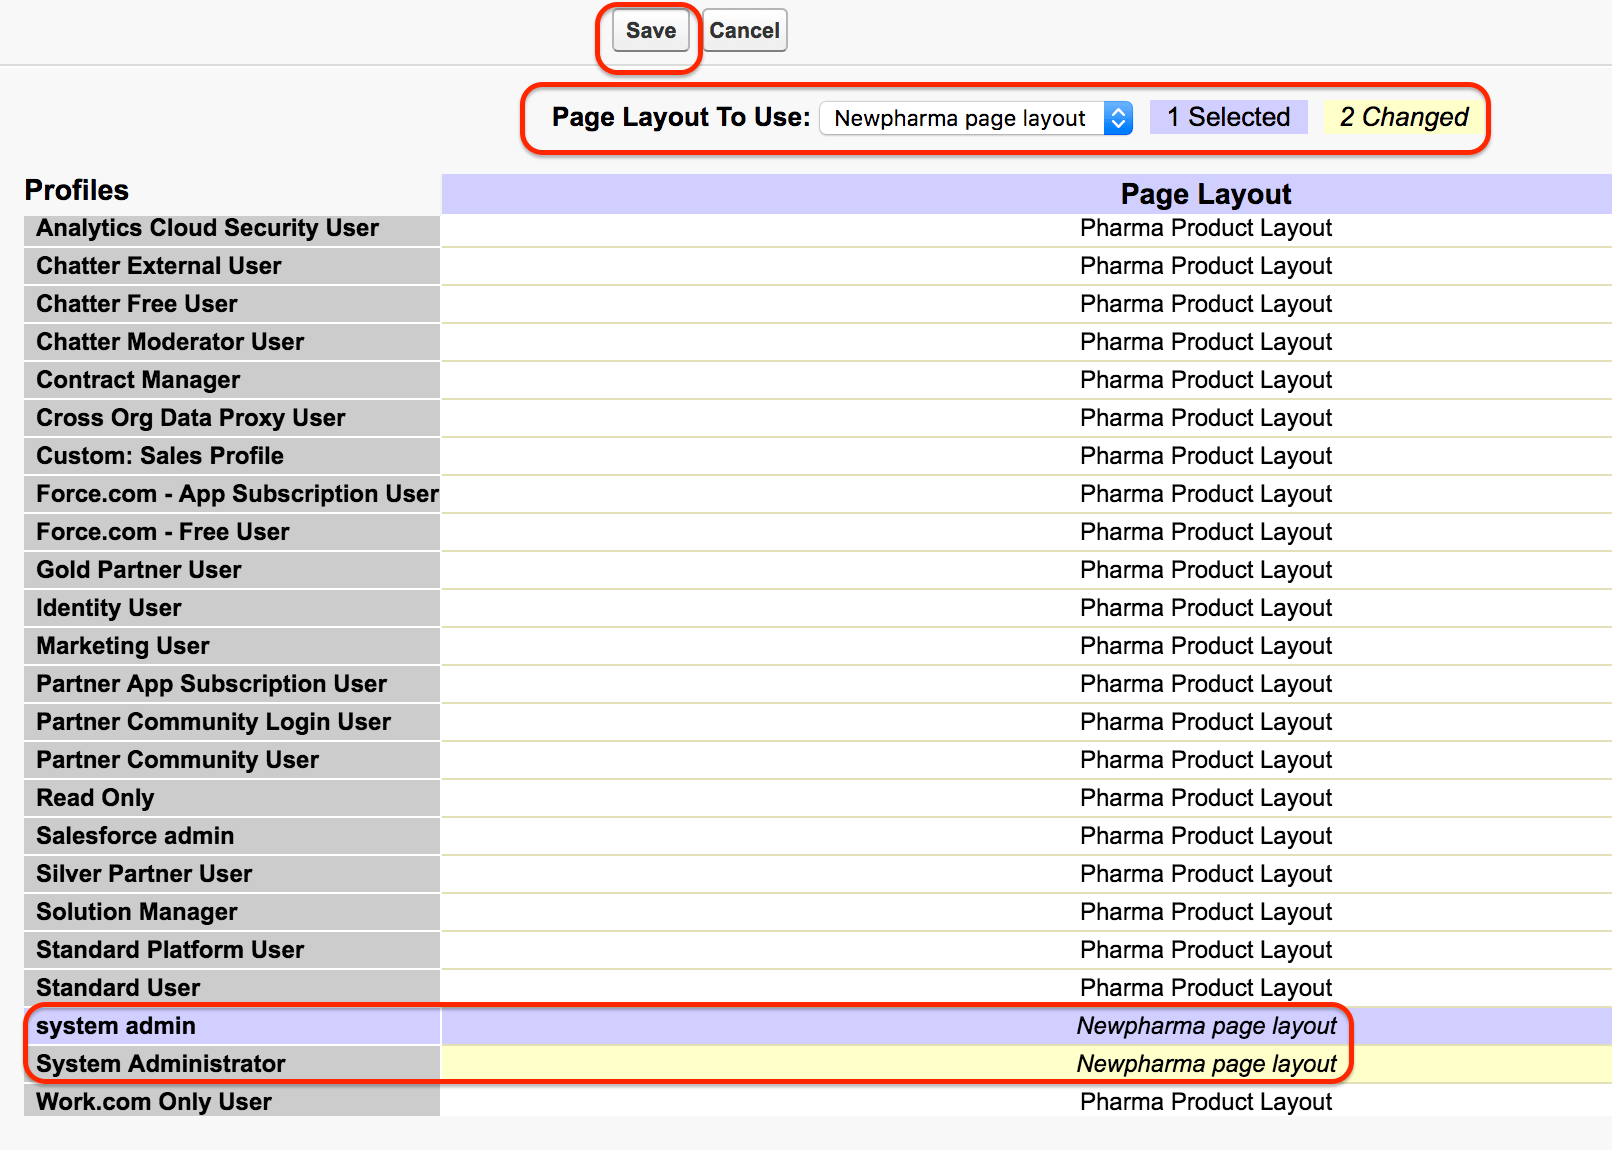Select the Contract Manager profile
This screenshot has height=1150, width=1612.
(138, 380)
